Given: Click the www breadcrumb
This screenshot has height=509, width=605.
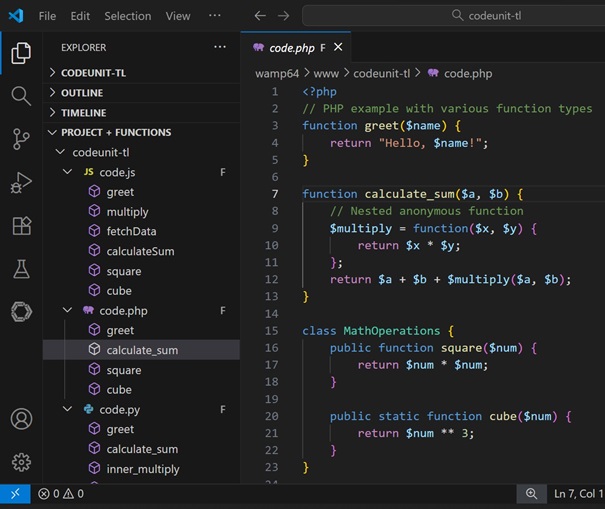Looking at the screenshot, I should pyautogui.click(x=326, y=73).
